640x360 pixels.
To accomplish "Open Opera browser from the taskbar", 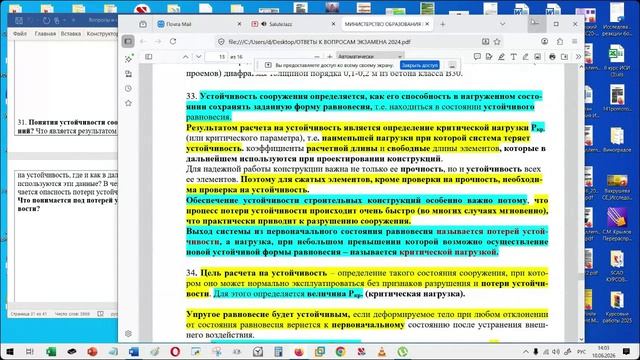I will tap(175, 351).
